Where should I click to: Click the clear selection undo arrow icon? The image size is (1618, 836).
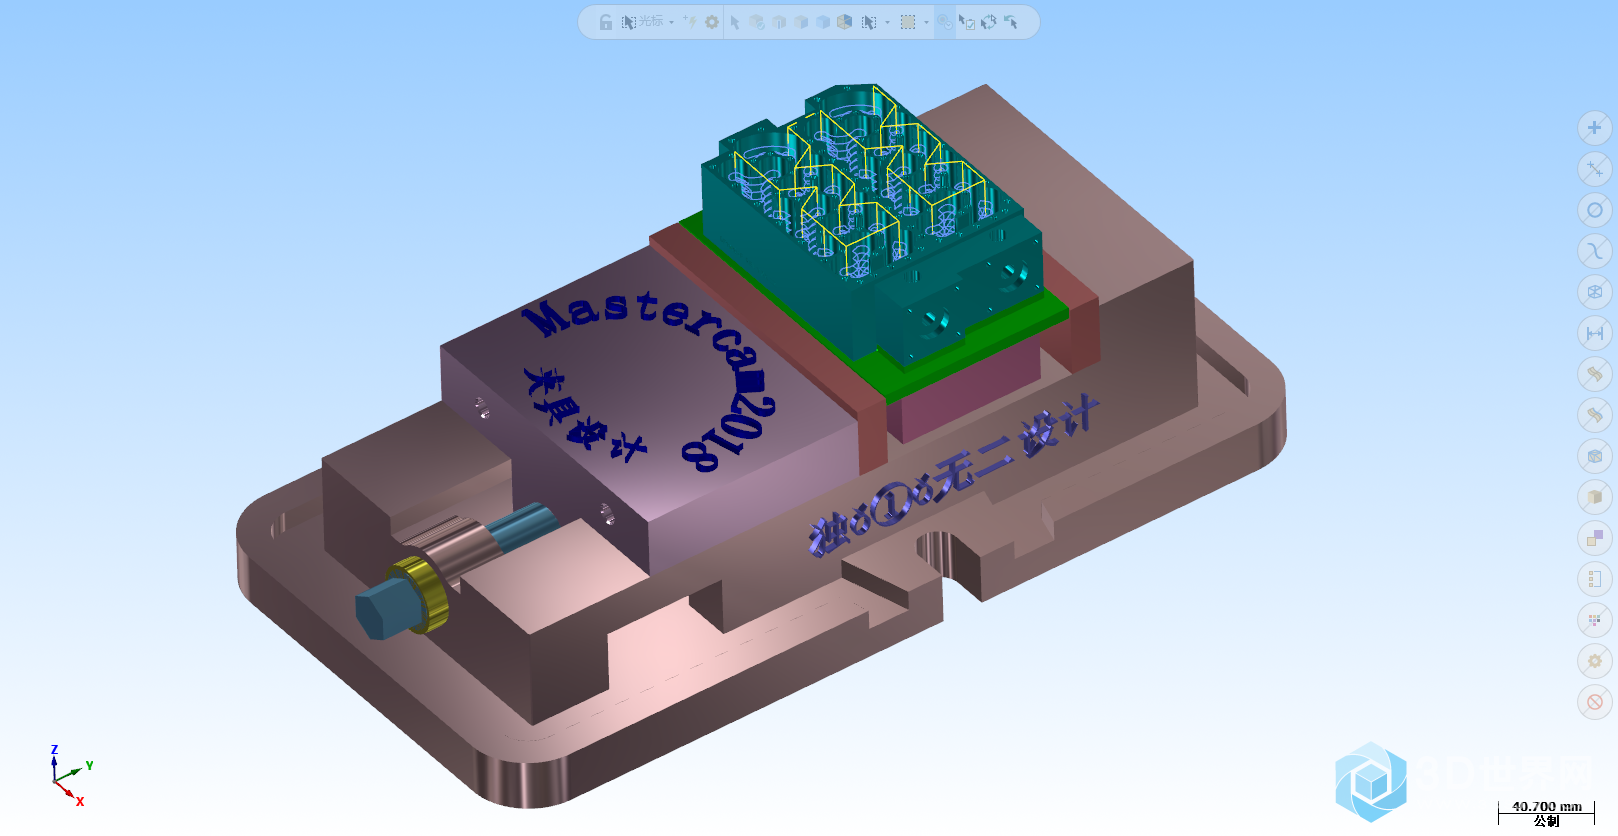coord(1011,22)
